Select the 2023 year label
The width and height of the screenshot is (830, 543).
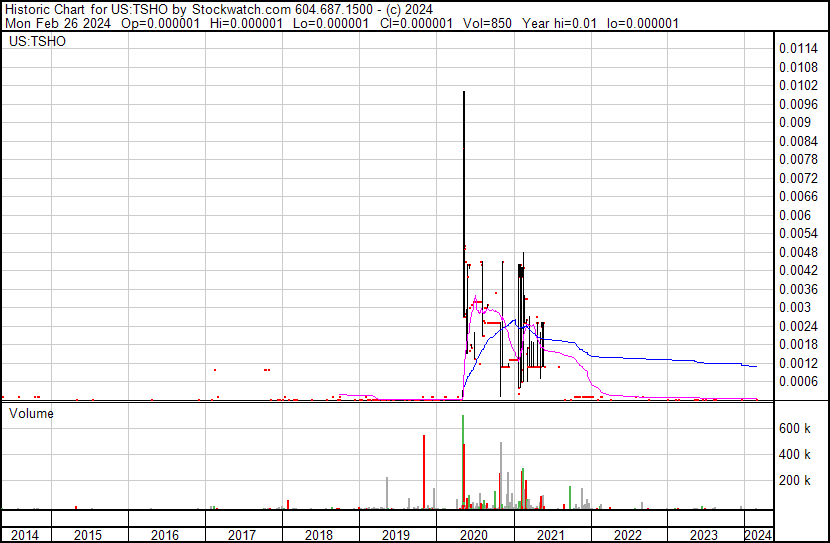tap(704, 535)
